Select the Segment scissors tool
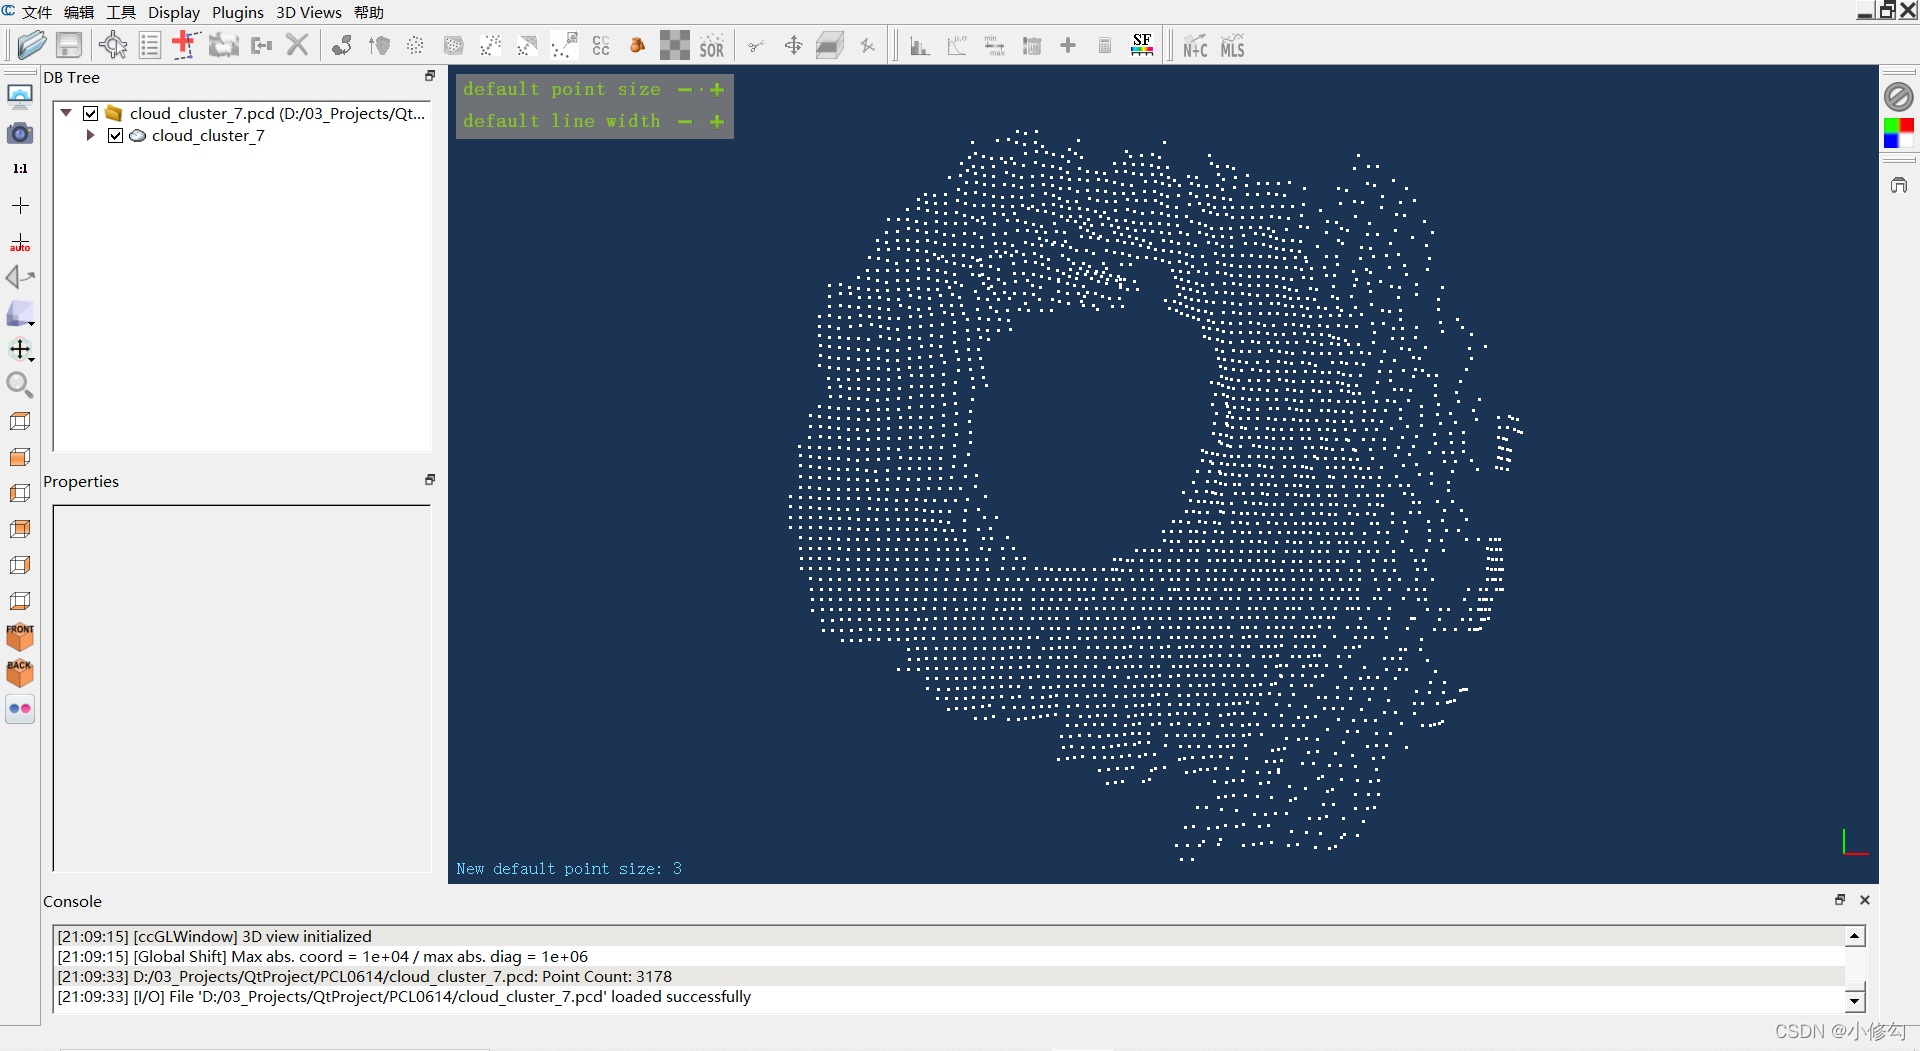 757,46
